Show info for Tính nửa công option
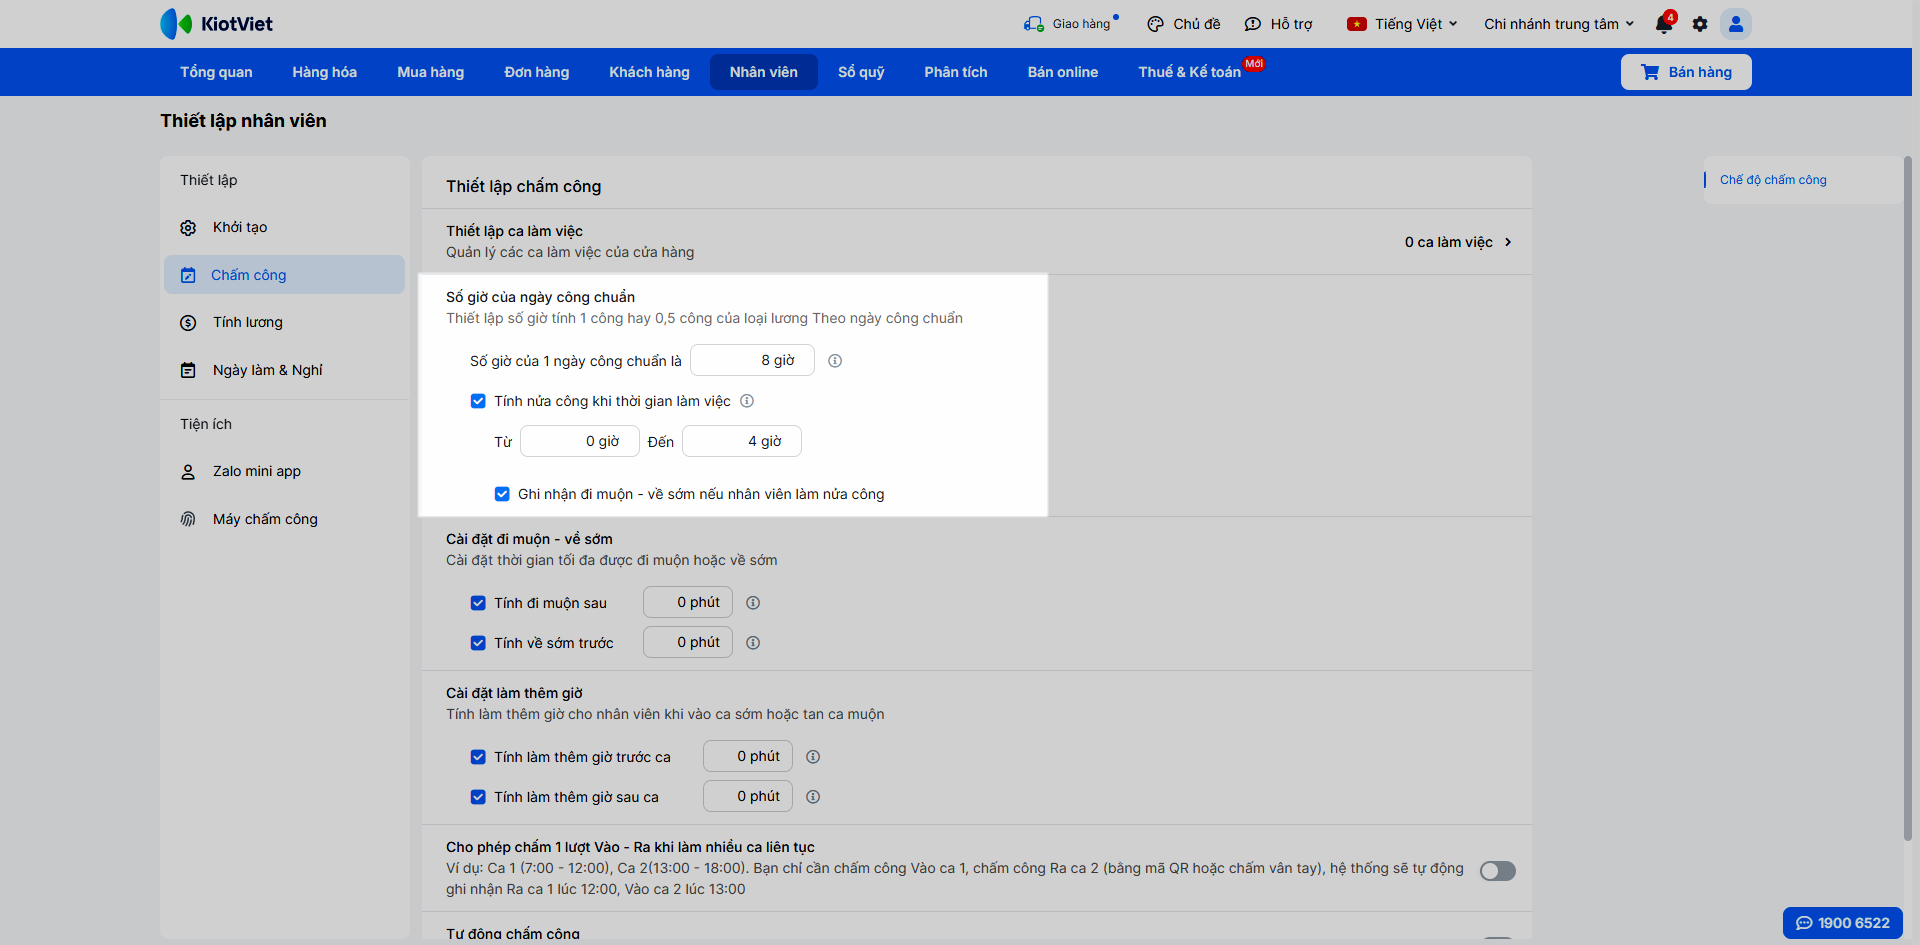1920x945 pixels. pos(747,401)
